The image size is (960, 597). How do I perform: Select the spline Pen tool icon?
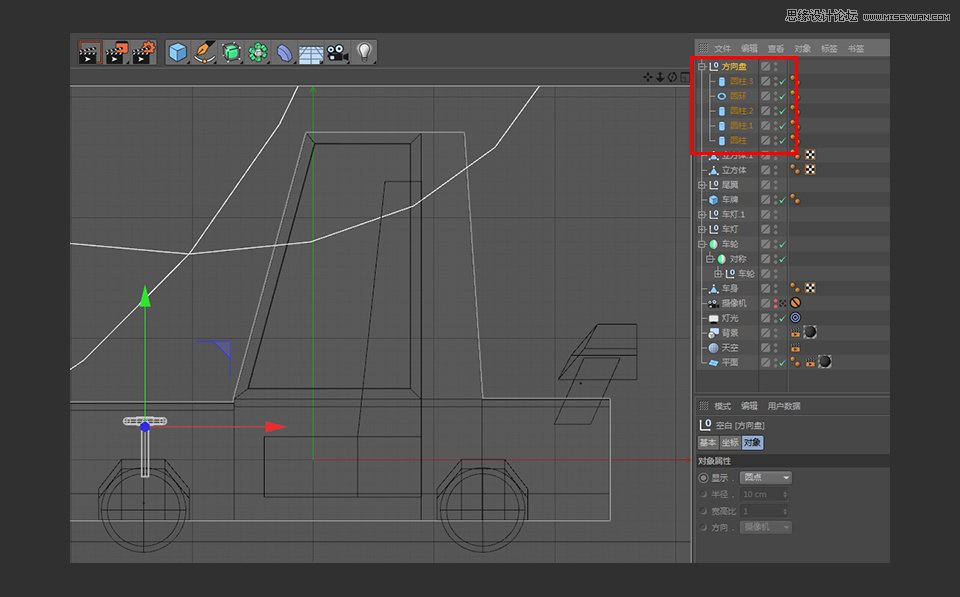tap(205, 53)
